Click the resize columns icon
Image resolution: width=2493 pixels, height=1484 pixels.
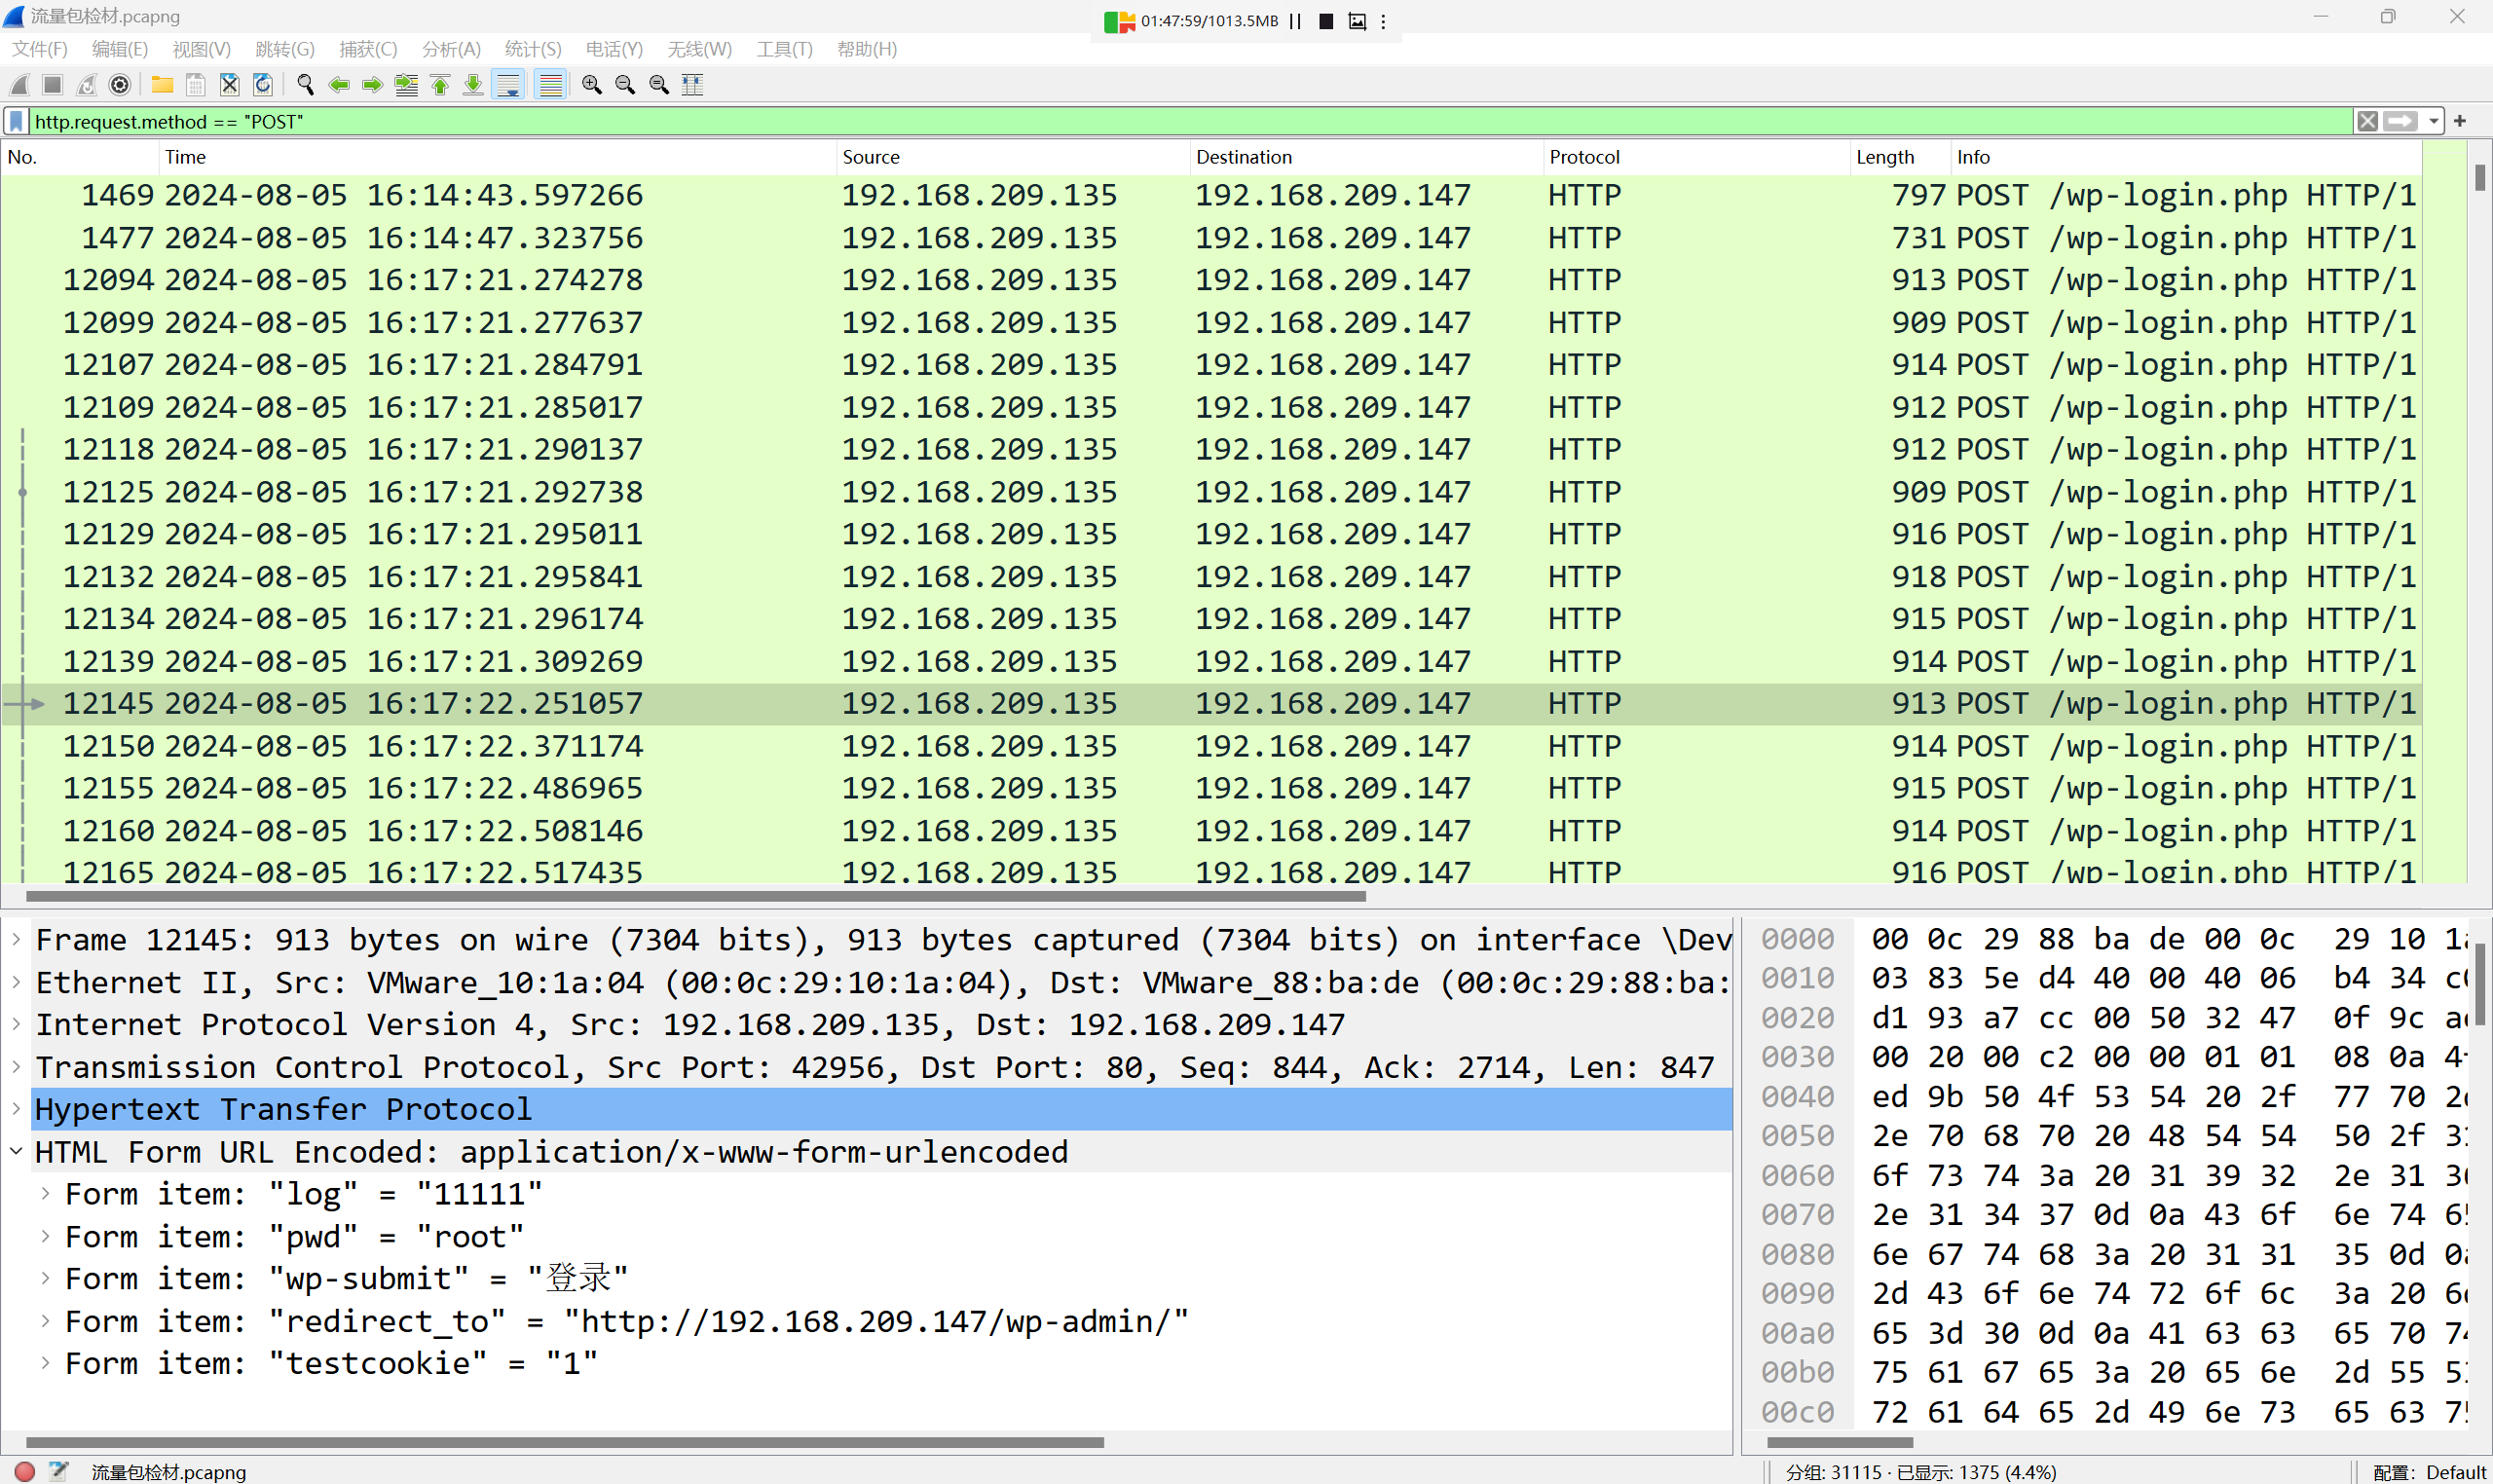tap(692, 85)
